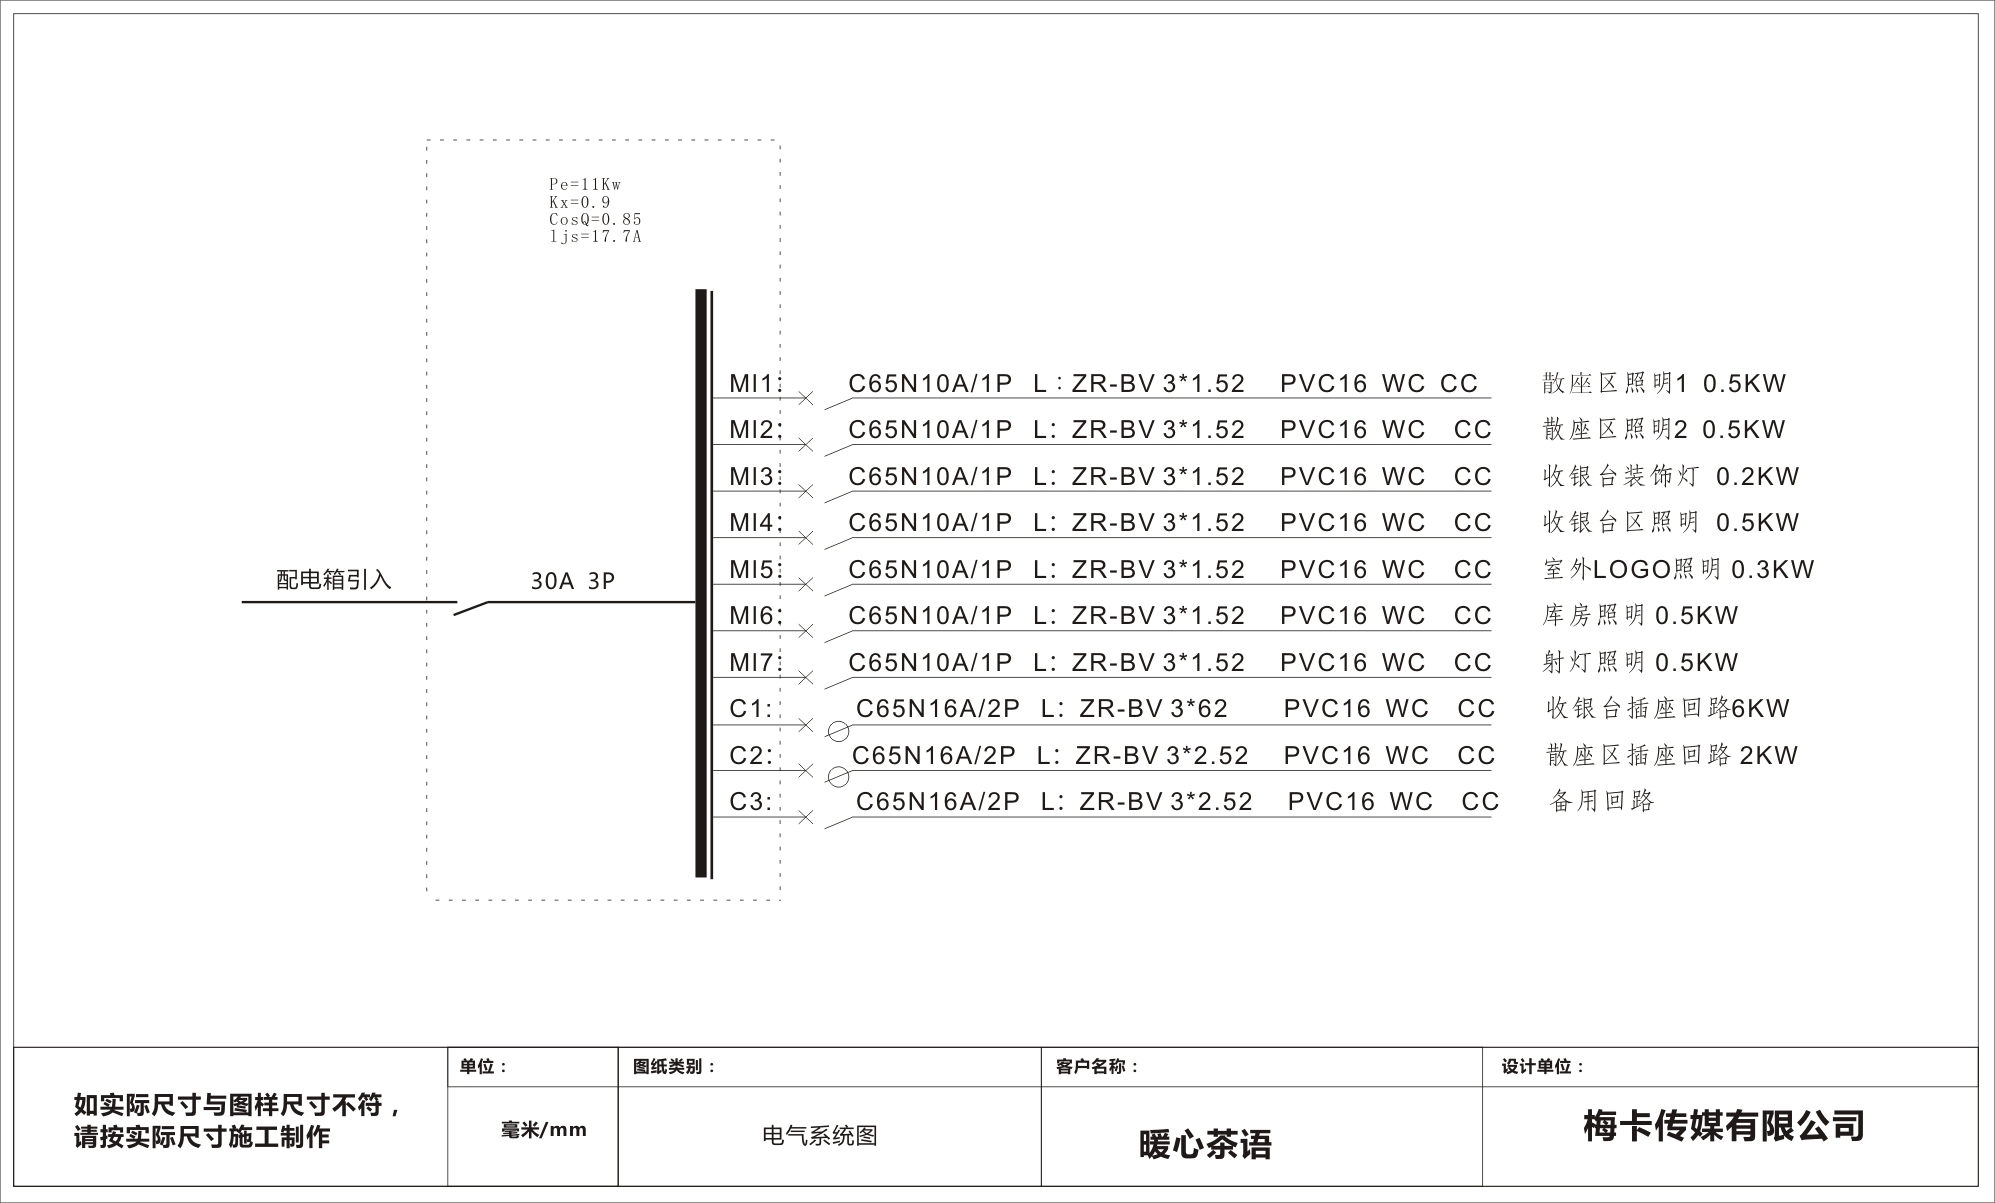Click the C65N10A/1P breaker spec in row MI7
Viewport: 1995px width, 1203px height.
click(x=930, y=662)
